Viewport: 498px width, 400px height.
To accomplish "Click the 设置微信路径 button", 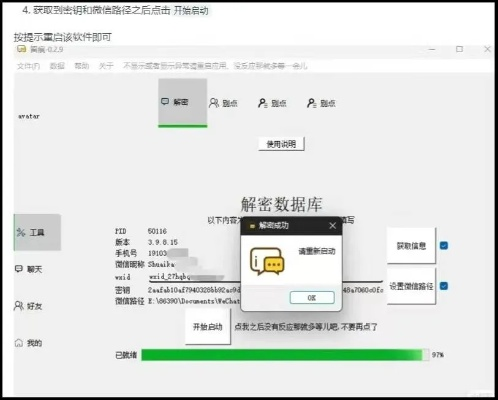I will [411, 286].
